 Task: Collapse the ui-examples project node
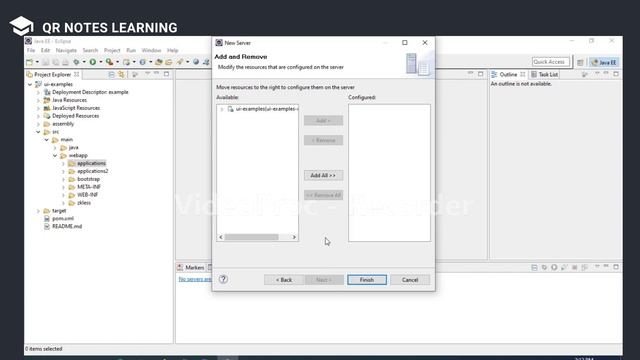(30, 84)
